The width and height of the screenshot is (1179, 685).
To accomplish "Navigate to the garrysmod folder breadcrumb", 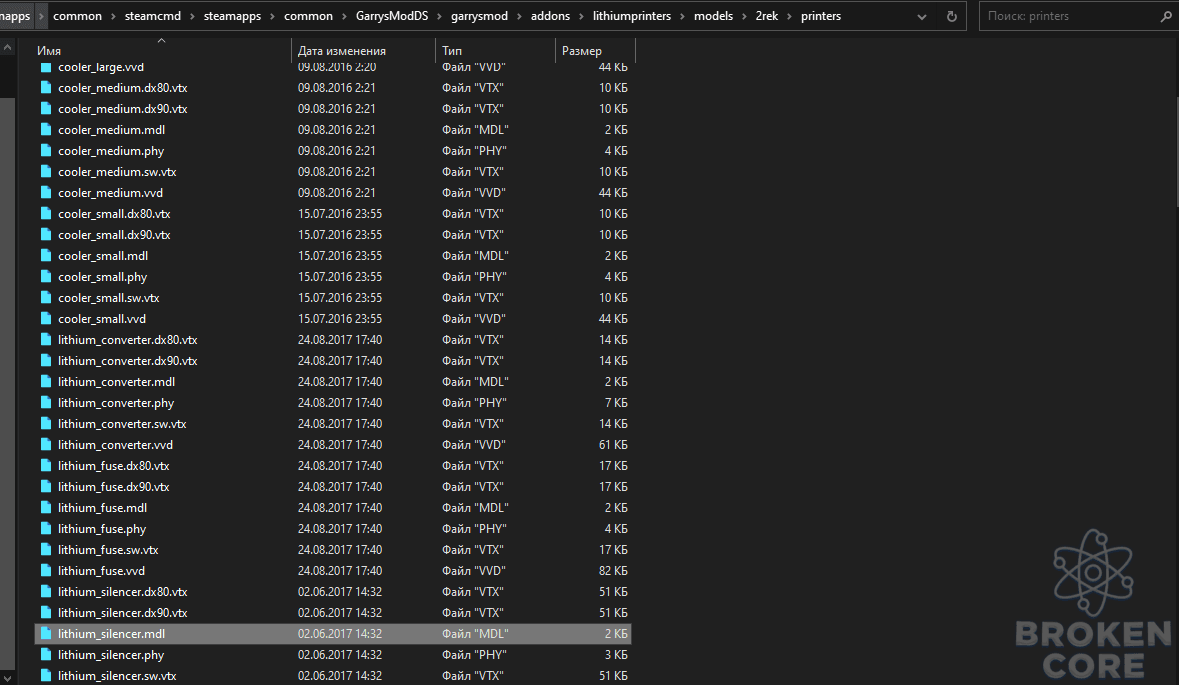I will pos(479,16).
